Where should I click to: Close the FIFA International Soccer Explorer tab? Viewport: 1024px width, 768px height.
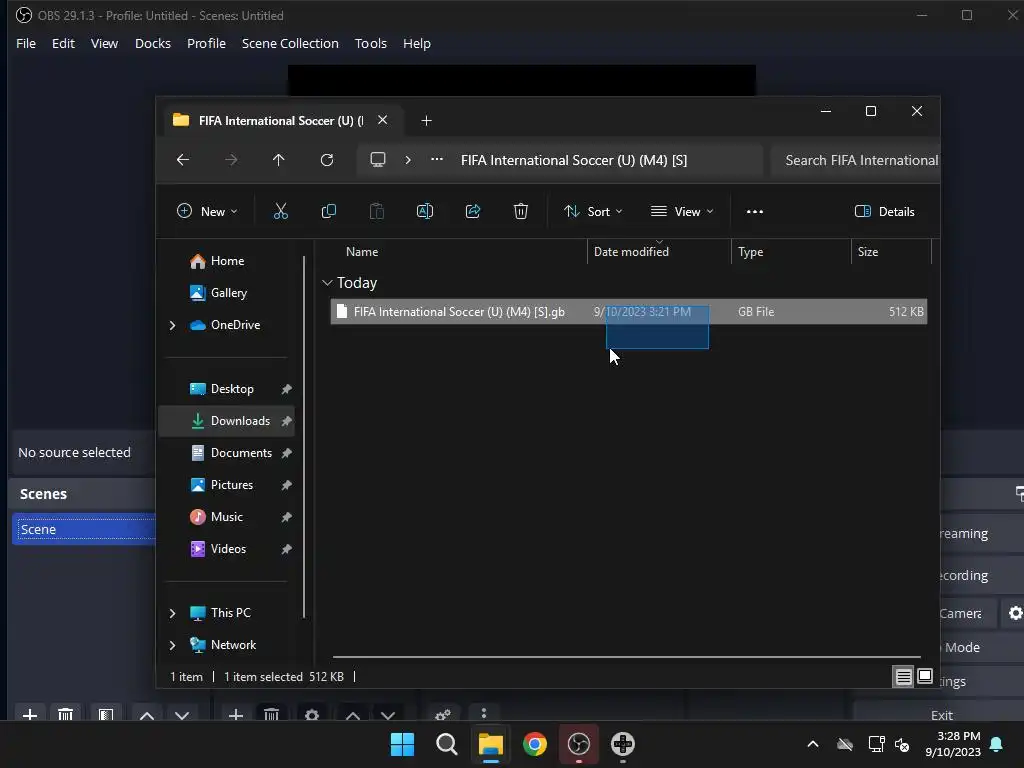[x=383, y=120]
